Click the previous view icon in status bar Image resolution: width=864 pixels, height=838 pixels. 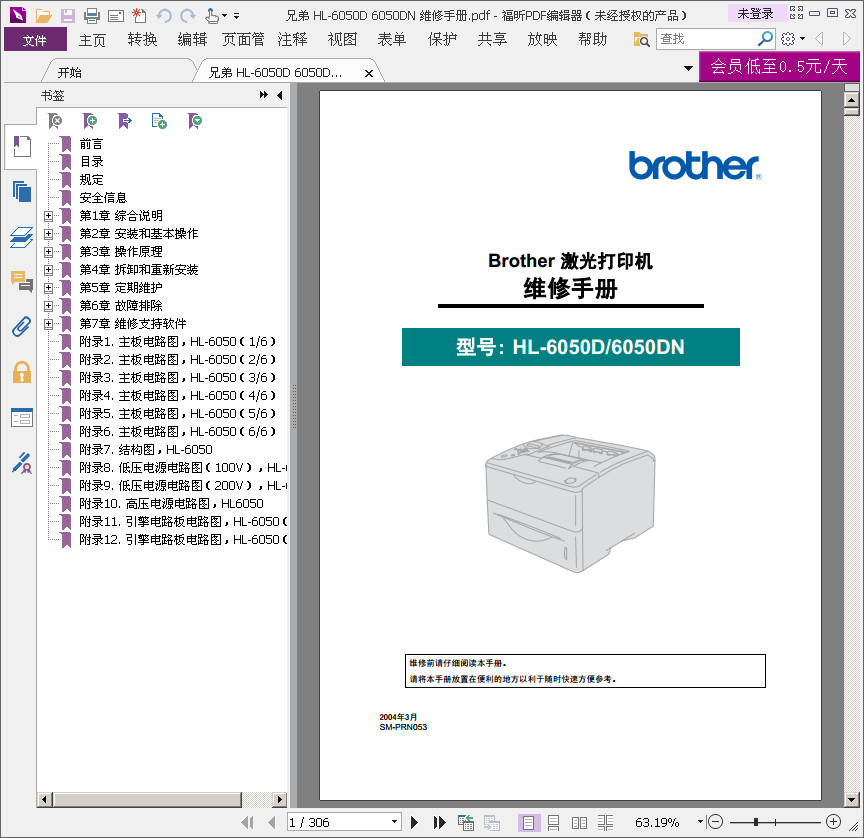tap(466, 823)
